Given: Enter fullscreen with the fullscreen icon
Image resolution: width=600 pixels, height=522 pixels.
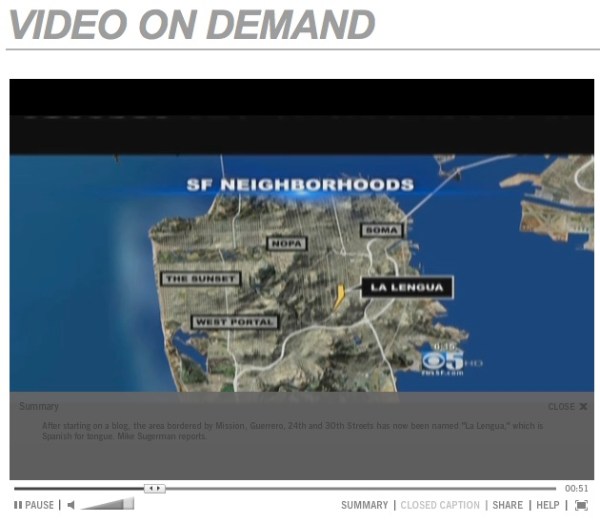Looking at the screenshot, I should [x=581, y=505].
